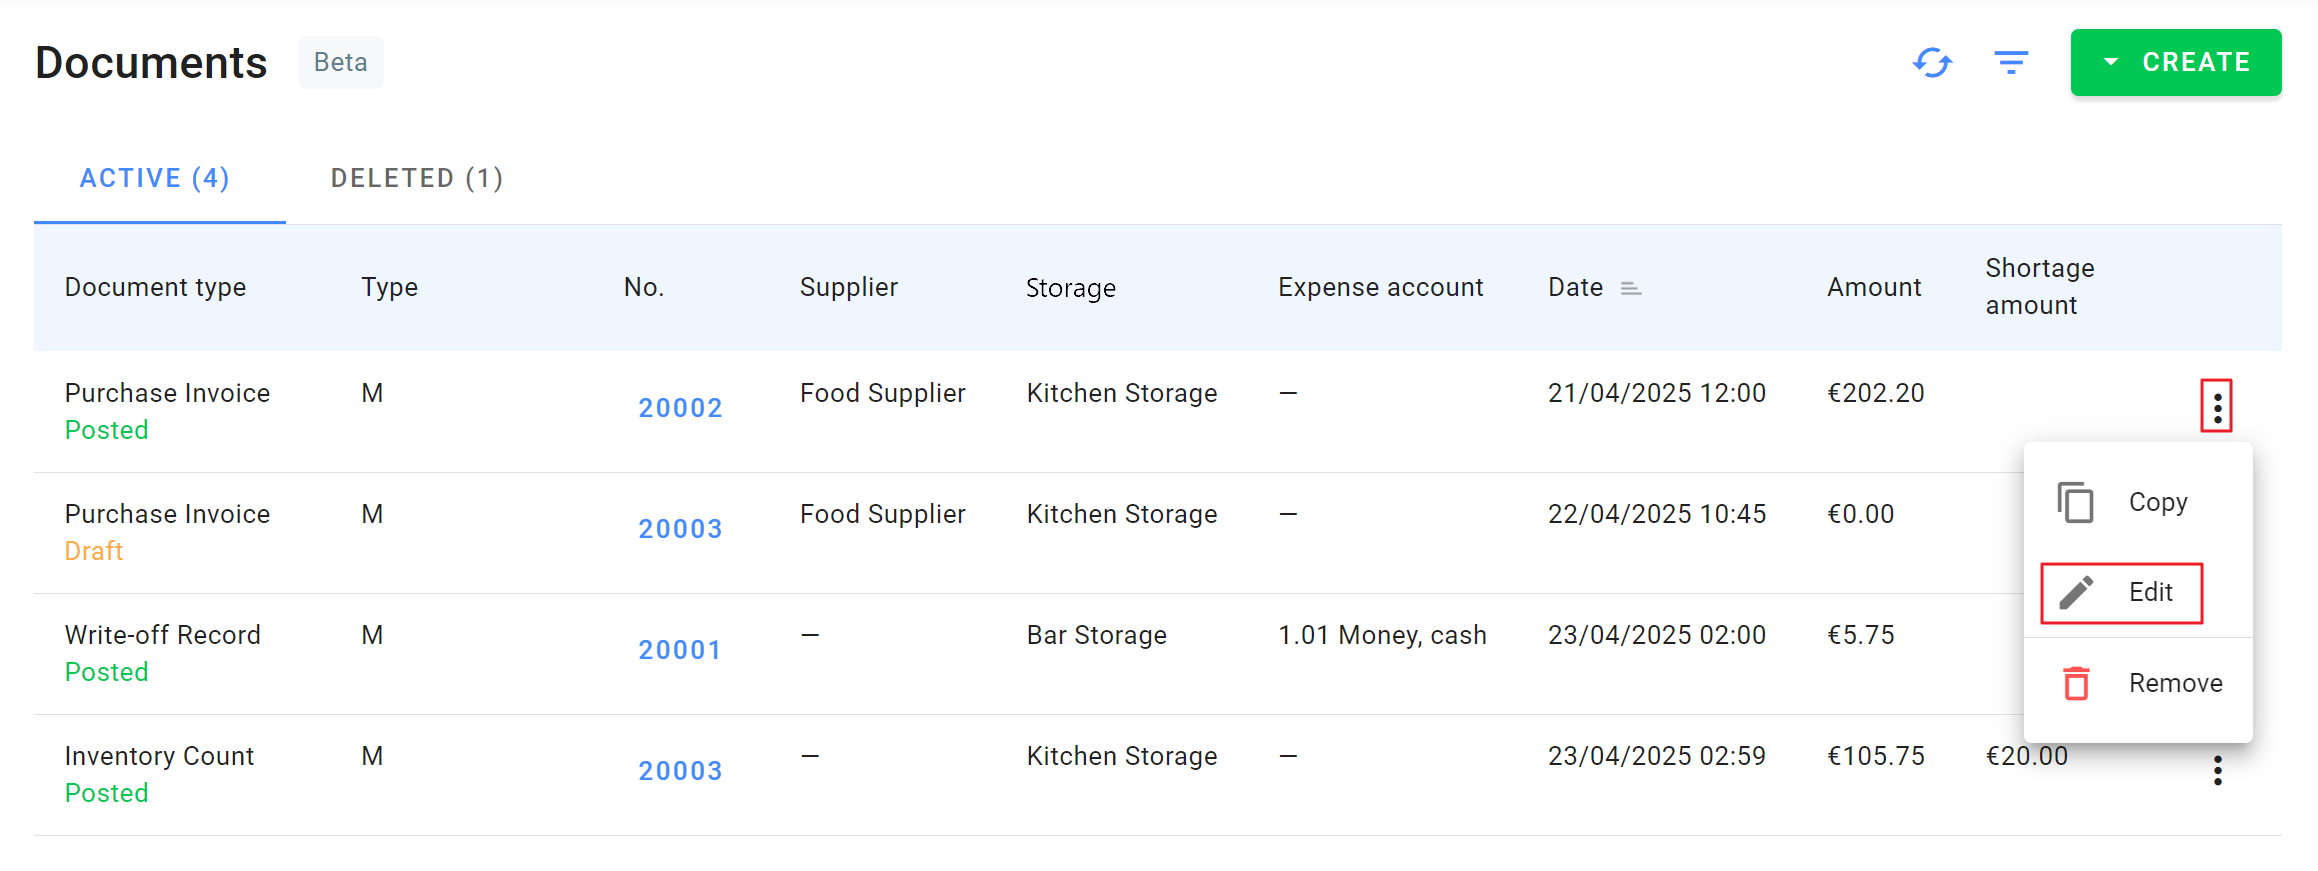This screenshot has width=2318, height=871.
Task: Click the Copy icon in context menu
Action: 2076,502
